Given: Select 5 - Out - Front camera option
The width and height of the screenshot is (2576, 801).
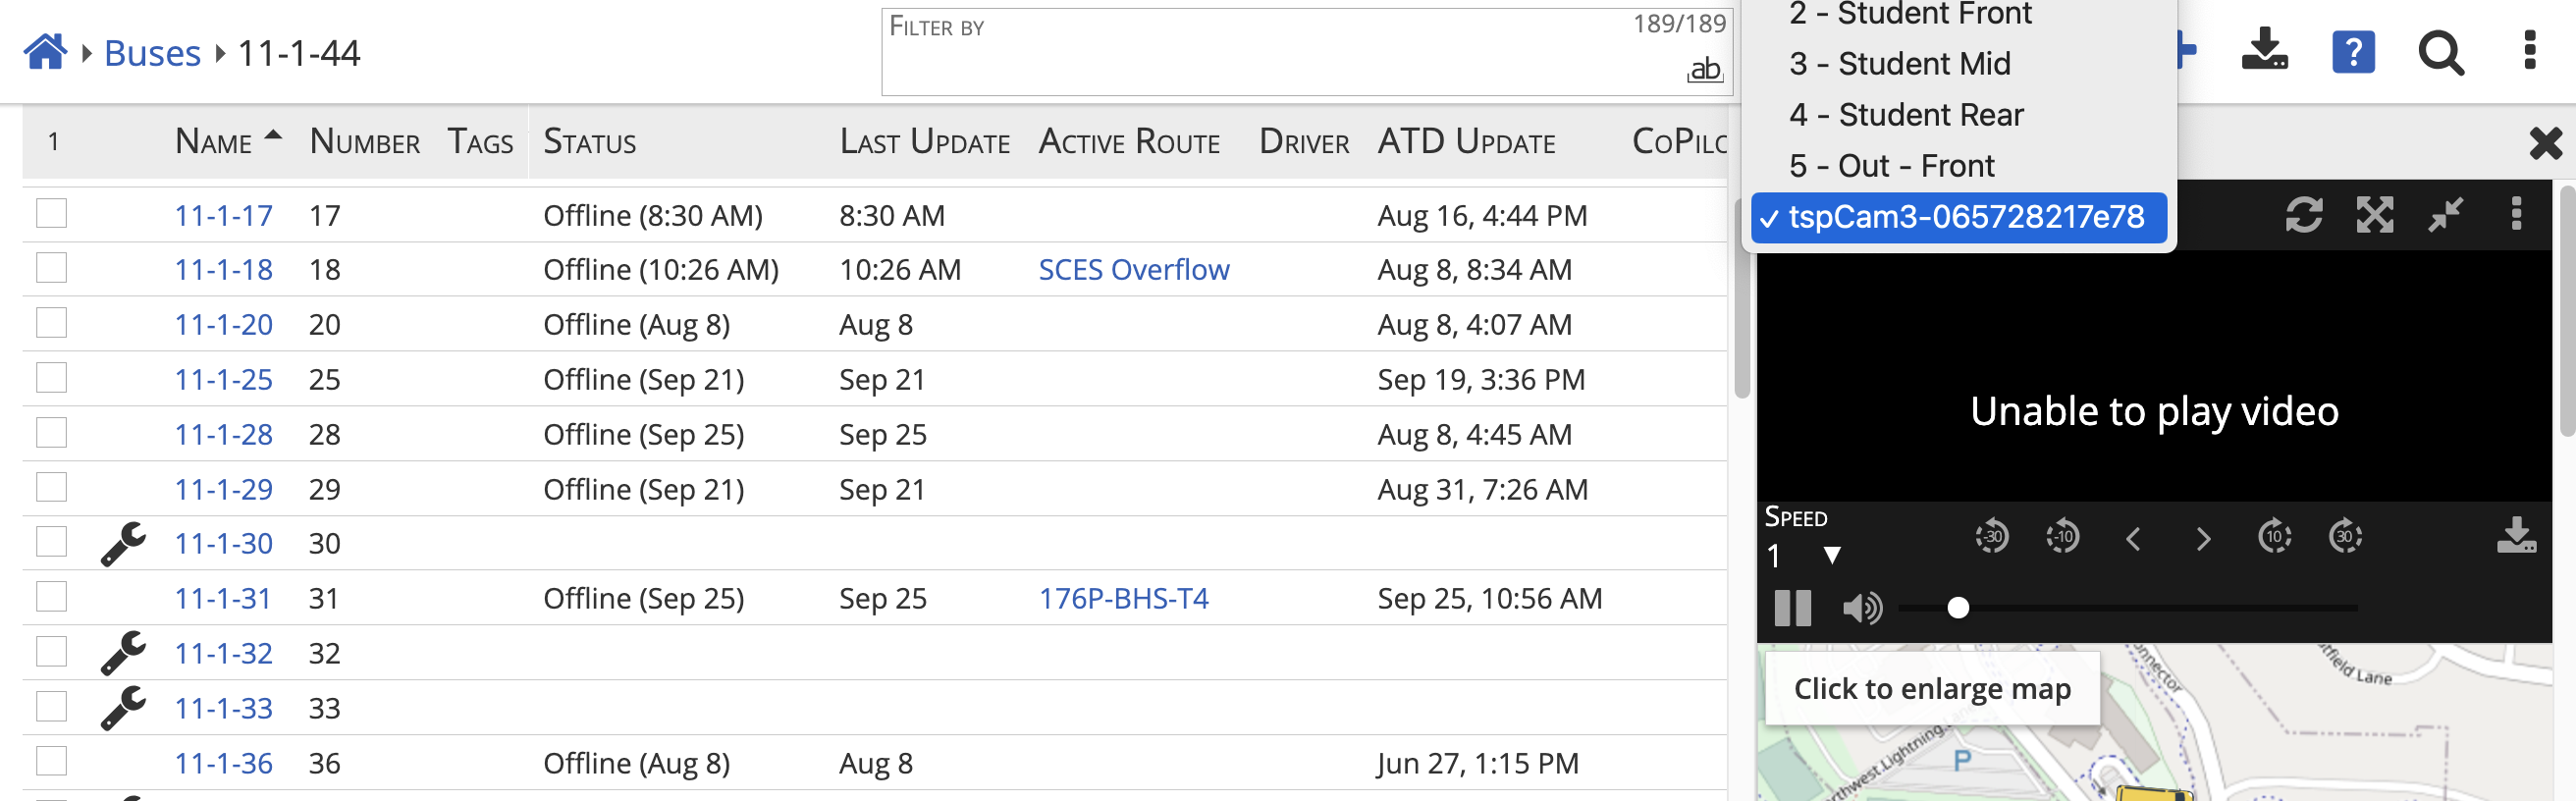Looking at the screenshot, I should pyautogui.click(x=1892, y=166).
